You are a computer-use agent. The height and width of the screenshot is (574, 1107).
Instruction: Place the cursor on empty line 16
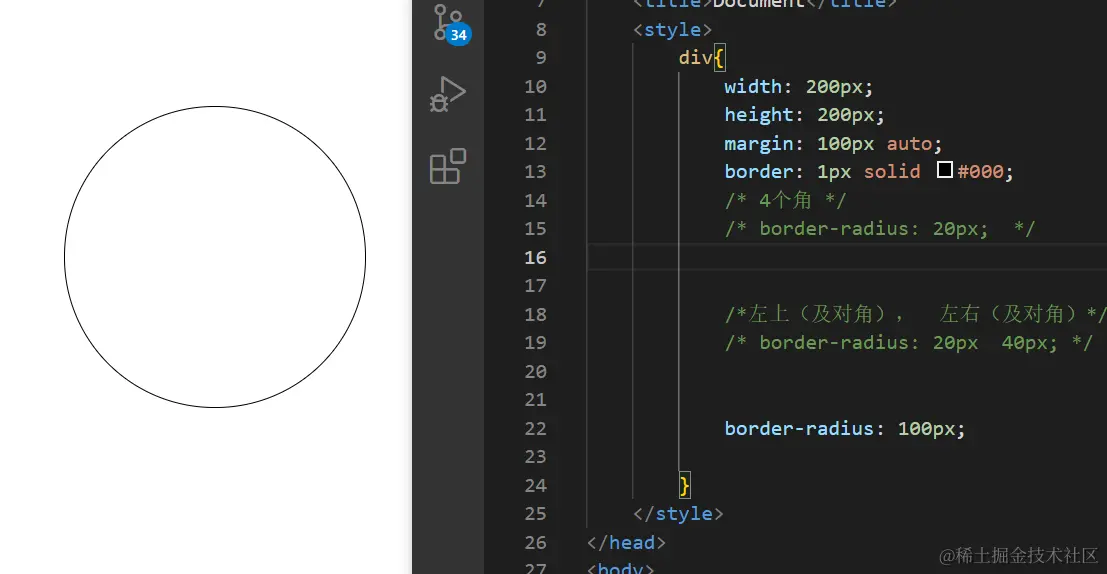[847, 258]
